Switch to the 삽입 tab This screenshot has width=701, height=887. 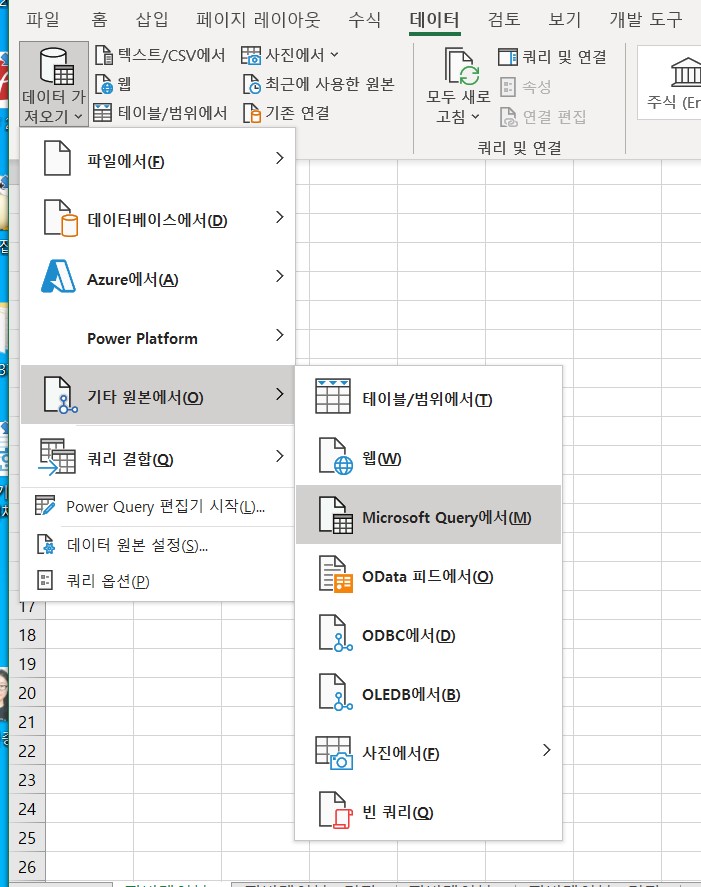(152, 20)
